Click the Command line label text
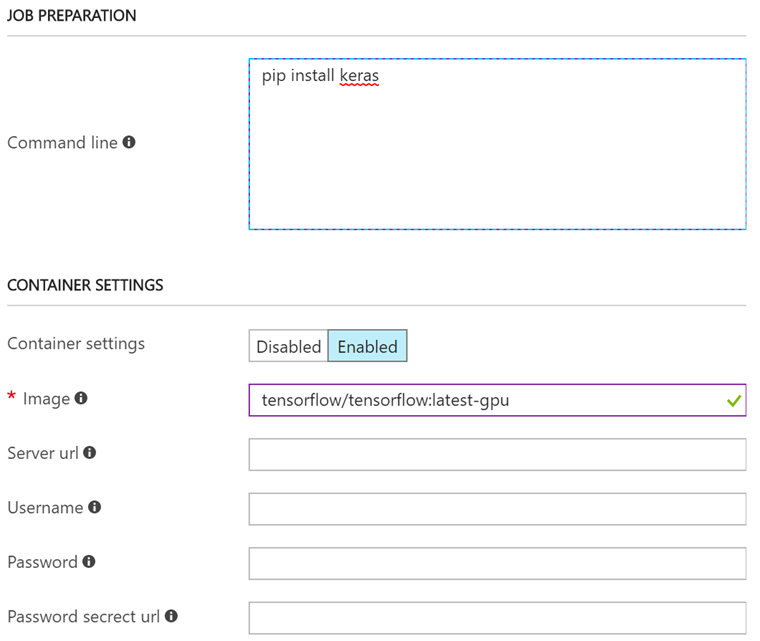This screenshot has height=641, width=760. click(x=62, y=143)
